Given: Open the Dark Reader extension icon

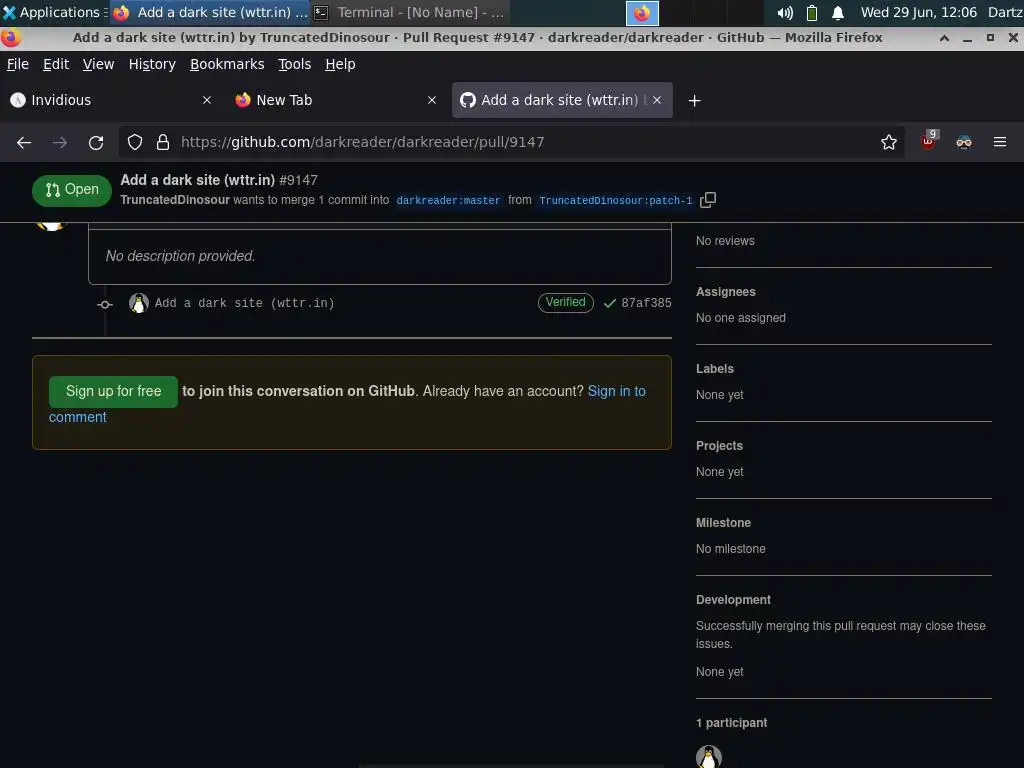Looking at the screenshot, I should point(964,142).
